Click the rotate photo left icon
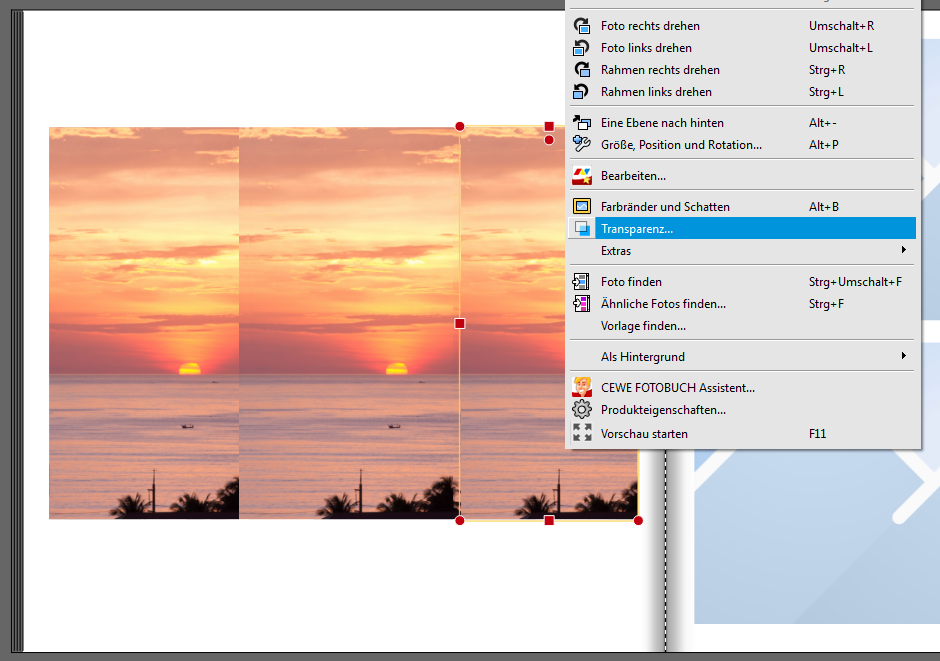Image resolution: width=940 pixels, height=661 pixels. click(581, 48)
